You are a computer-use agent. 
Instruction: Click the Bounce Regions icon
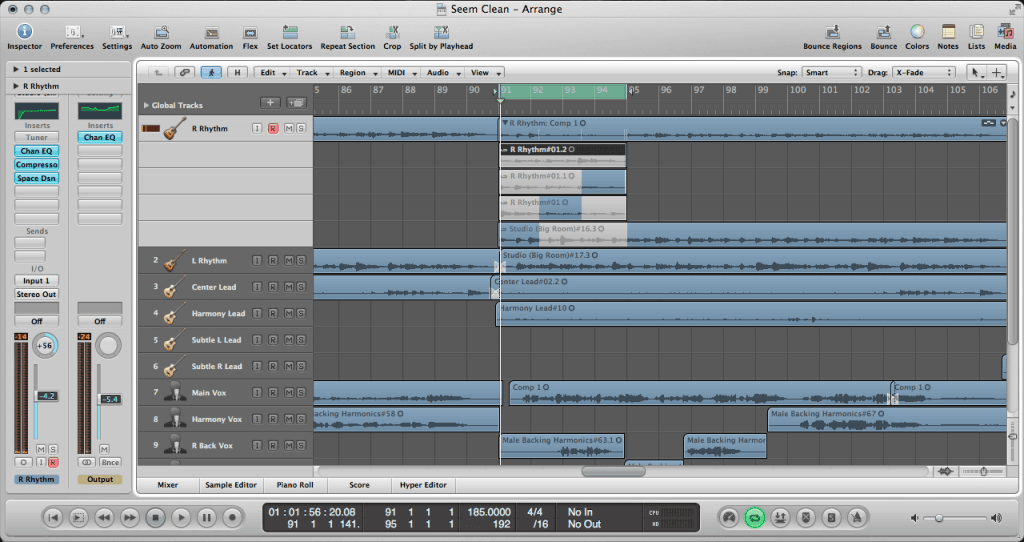click(x=832, y=33)
